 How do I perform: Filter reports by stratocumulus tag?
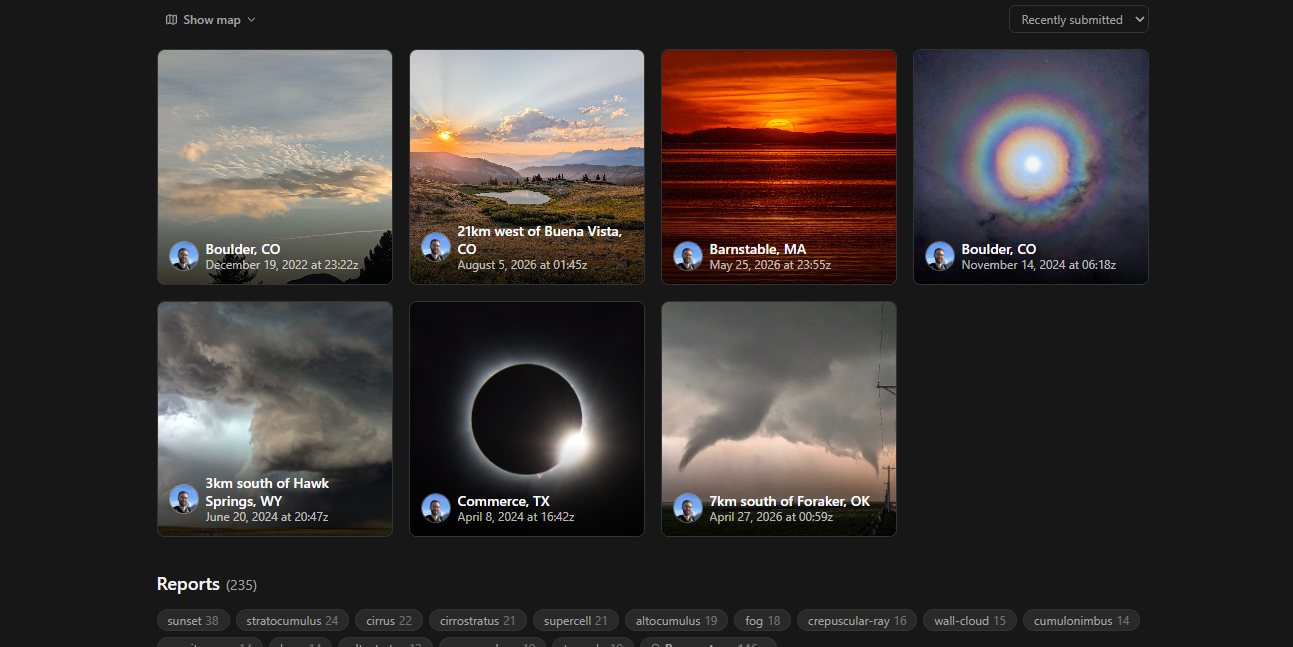(x=293, y=621)
